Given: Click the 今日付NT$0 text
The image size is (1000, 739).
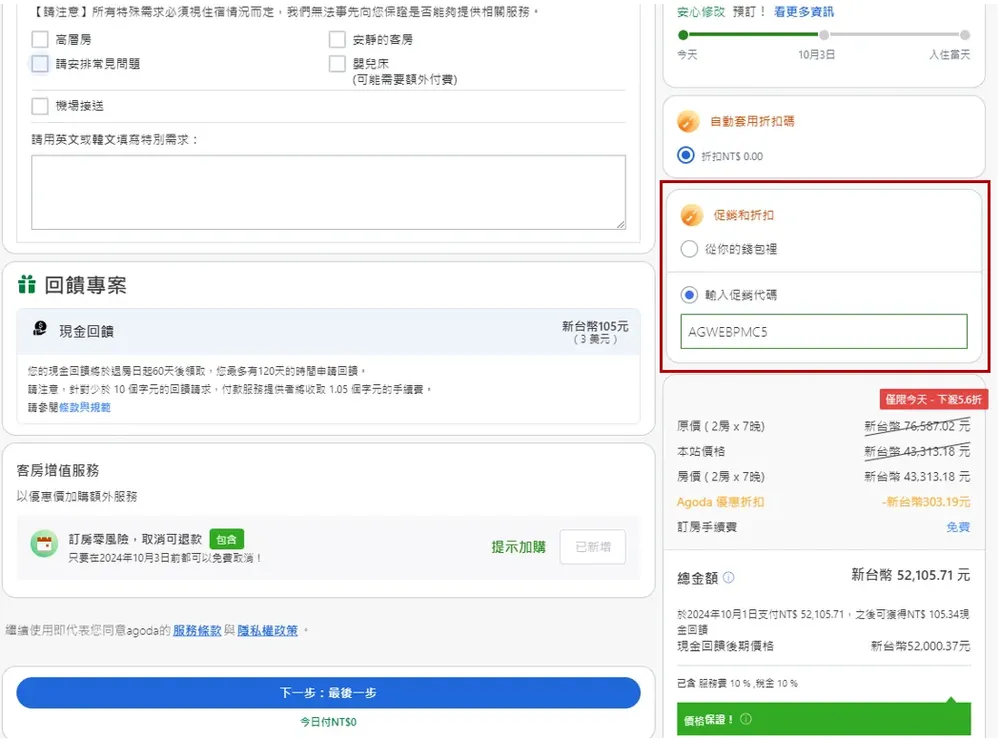Looking at the screenshot, I should (328, 722).
